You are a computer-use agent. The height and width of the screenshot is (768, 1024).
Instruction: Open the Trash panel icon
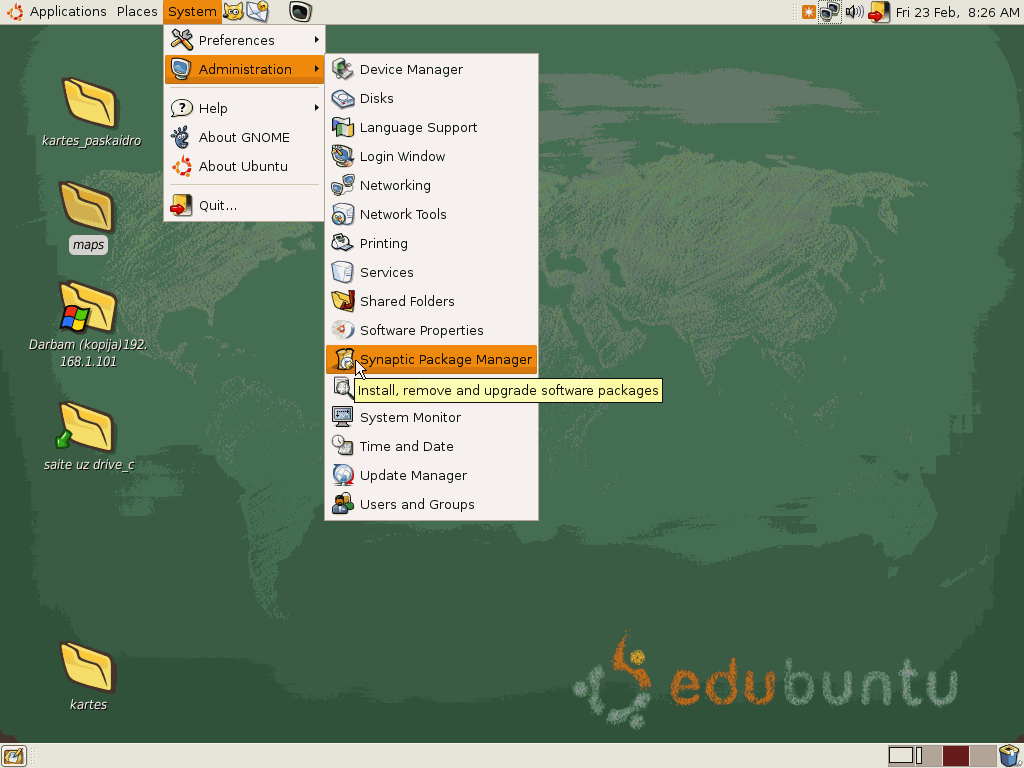(x=1010, y=756)
